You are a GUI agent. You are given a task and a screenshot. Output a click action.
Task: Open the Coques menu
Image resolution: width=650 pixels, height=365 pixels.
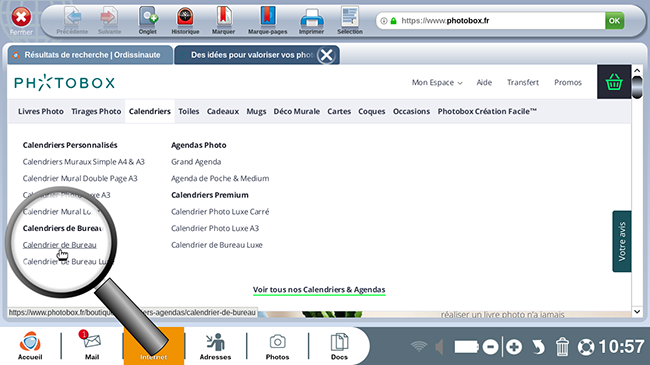[371, 111]
